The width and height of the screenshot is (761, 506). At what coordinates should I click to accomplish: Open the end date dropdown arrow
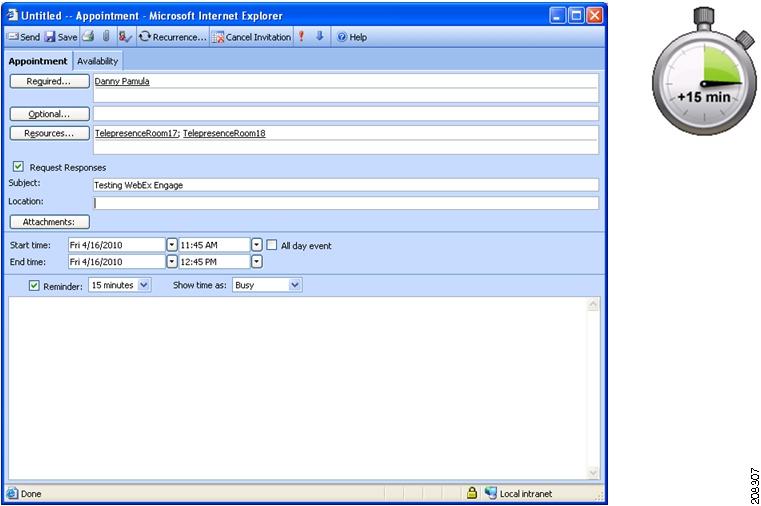click(172, 262)
